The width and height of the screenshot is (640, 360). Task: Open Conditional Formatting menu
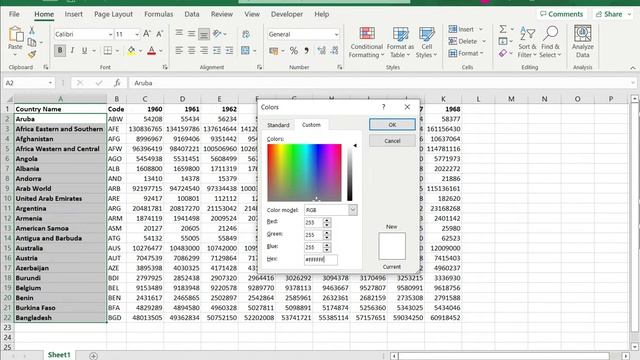[367, 43]
